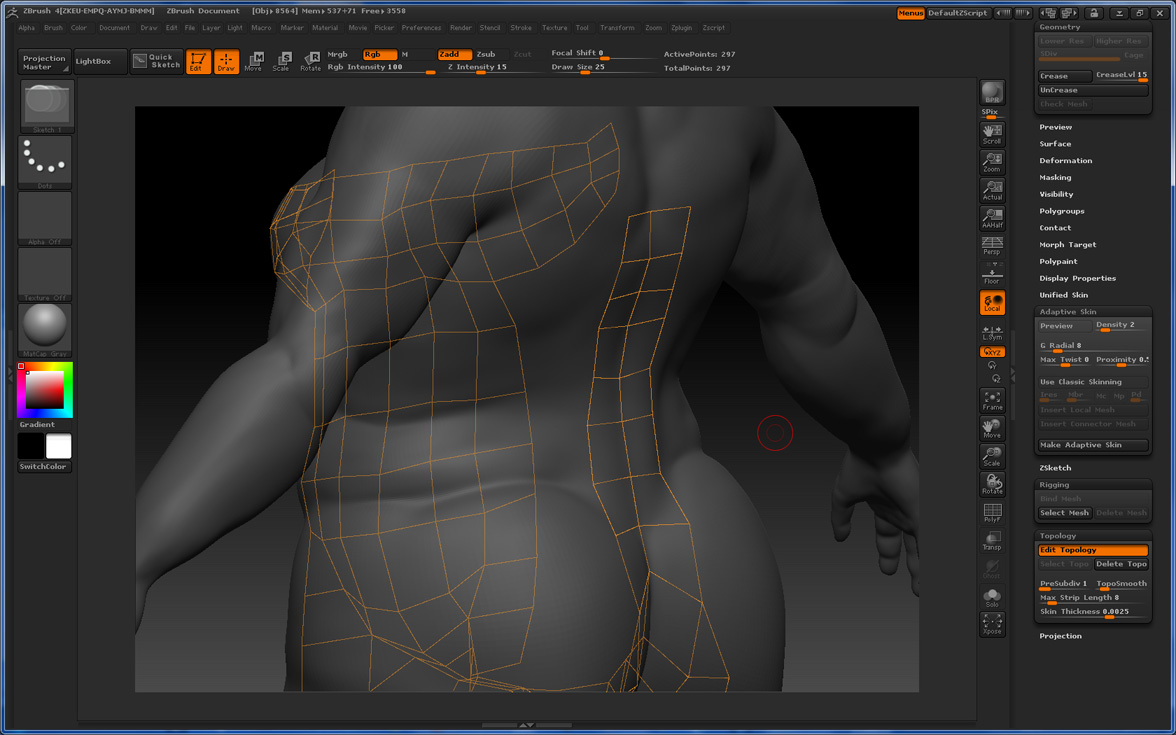Switch to Scale mode with the S icon

click(281, 62)
